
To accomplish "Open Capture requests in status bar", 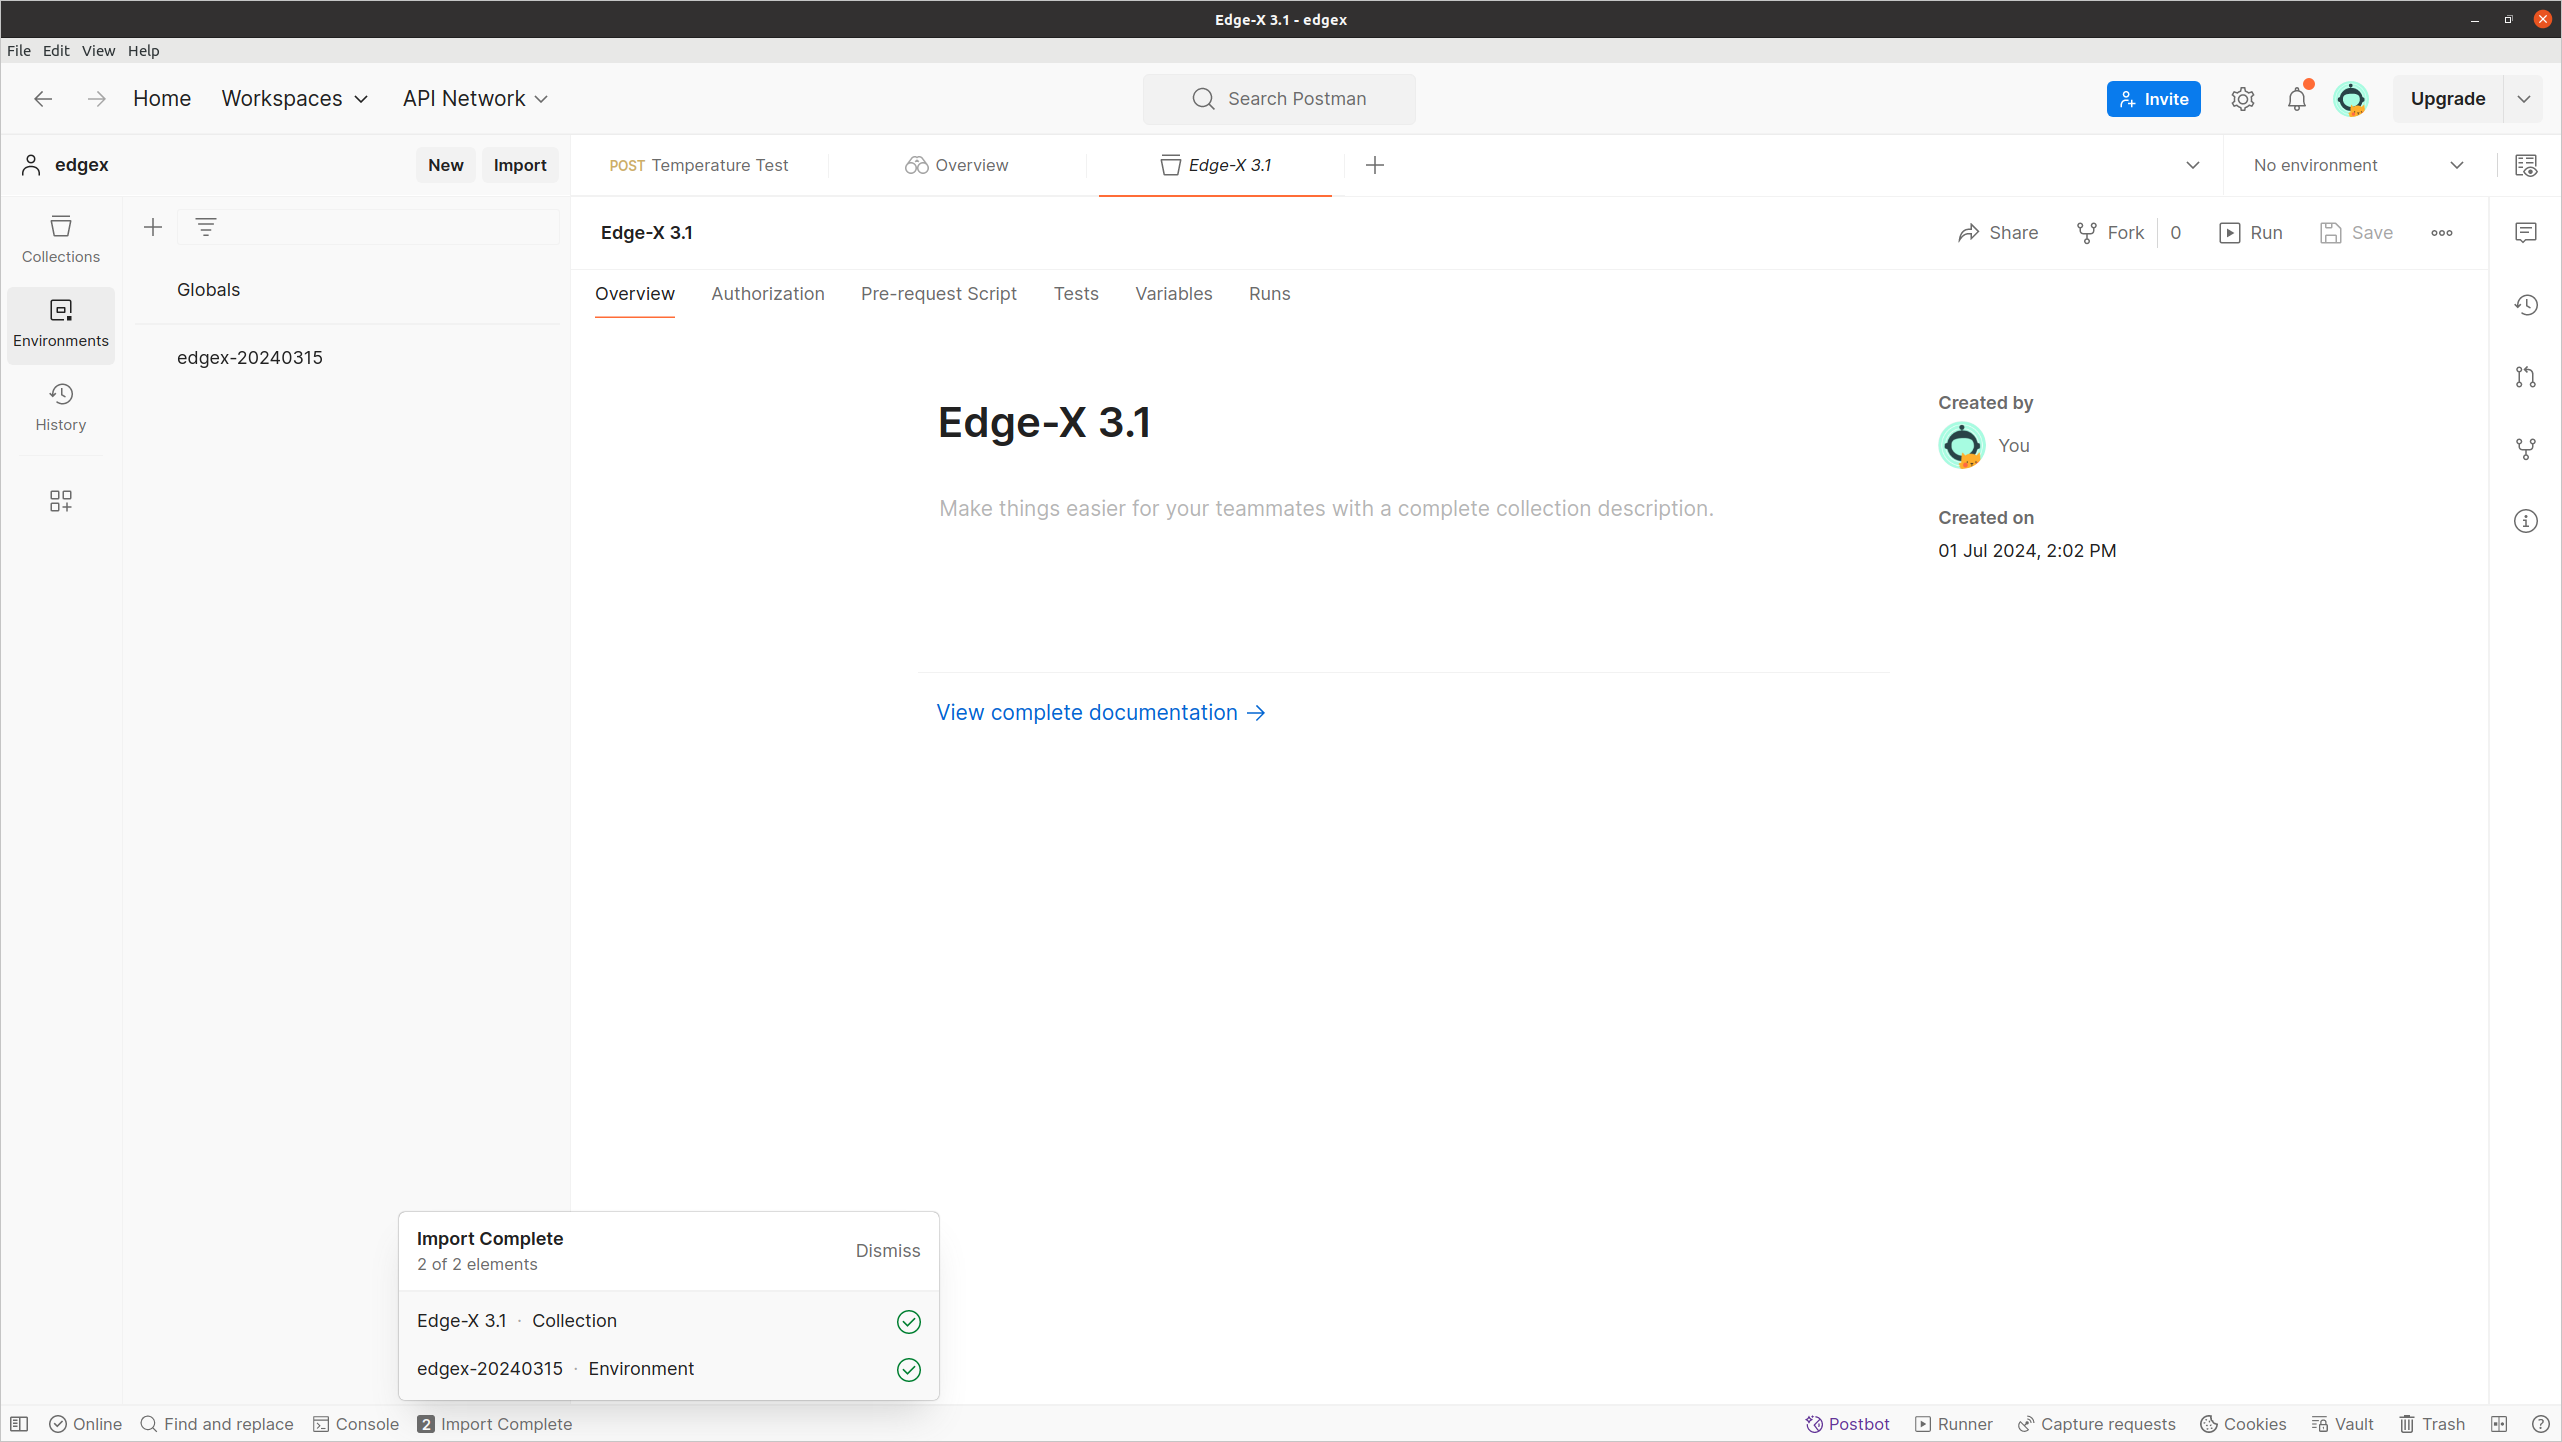I will (x=2096, y=1424).
